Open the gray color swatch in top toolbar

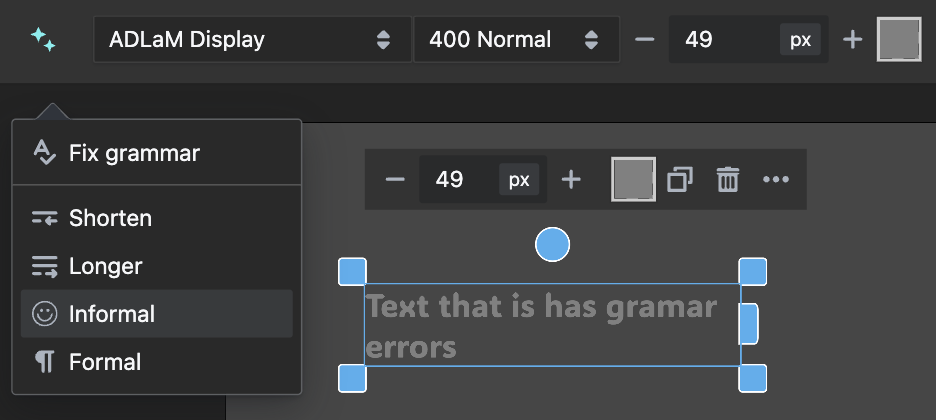pyautogui.click(x=899, y=39)
